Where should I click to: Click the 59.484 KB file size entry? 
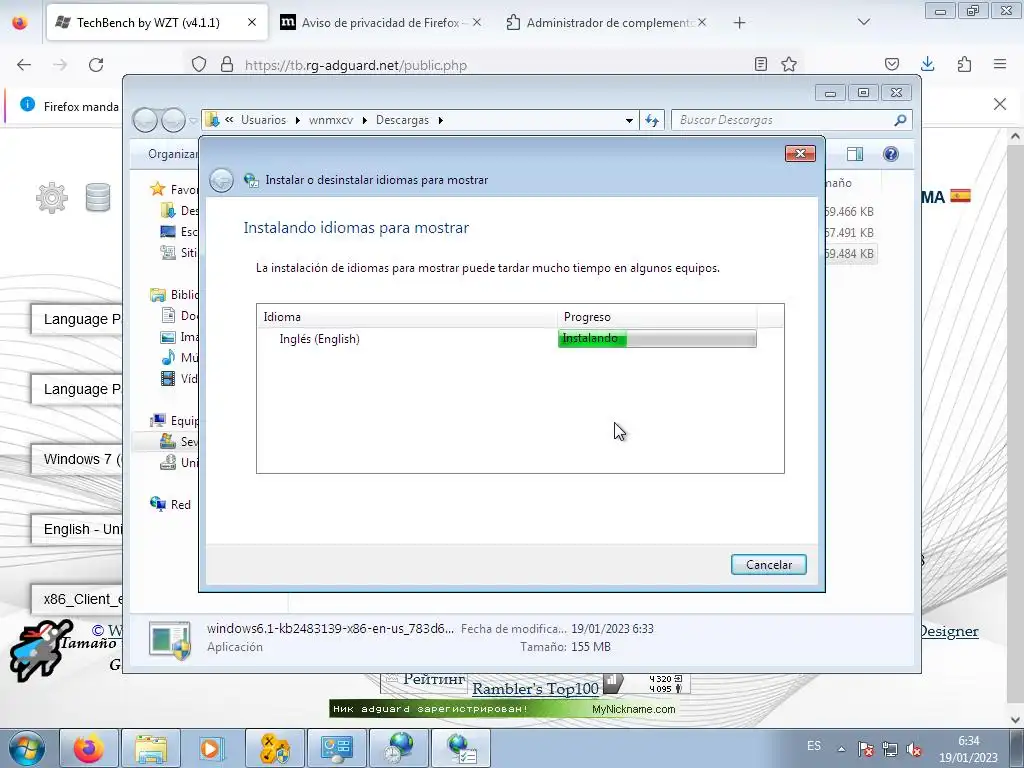(x=849, y=253)
